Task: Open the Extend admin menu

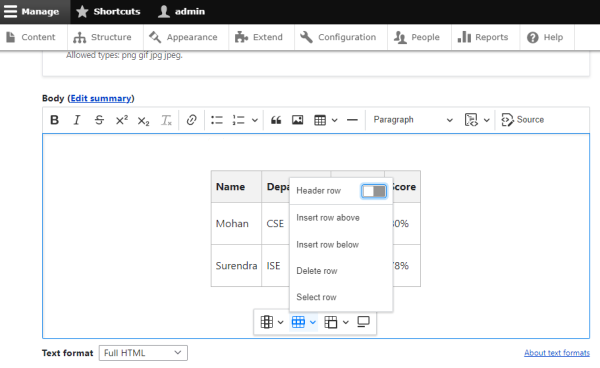Action: click(x=261, y=37)
